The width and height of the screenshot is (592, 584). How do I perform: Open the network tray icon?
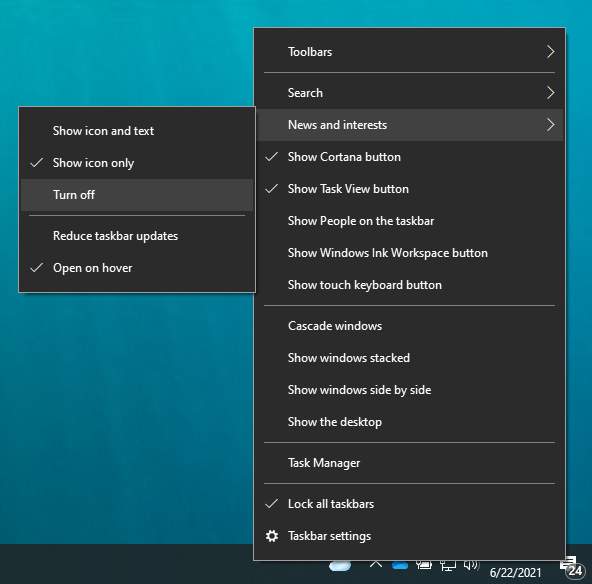448,566
